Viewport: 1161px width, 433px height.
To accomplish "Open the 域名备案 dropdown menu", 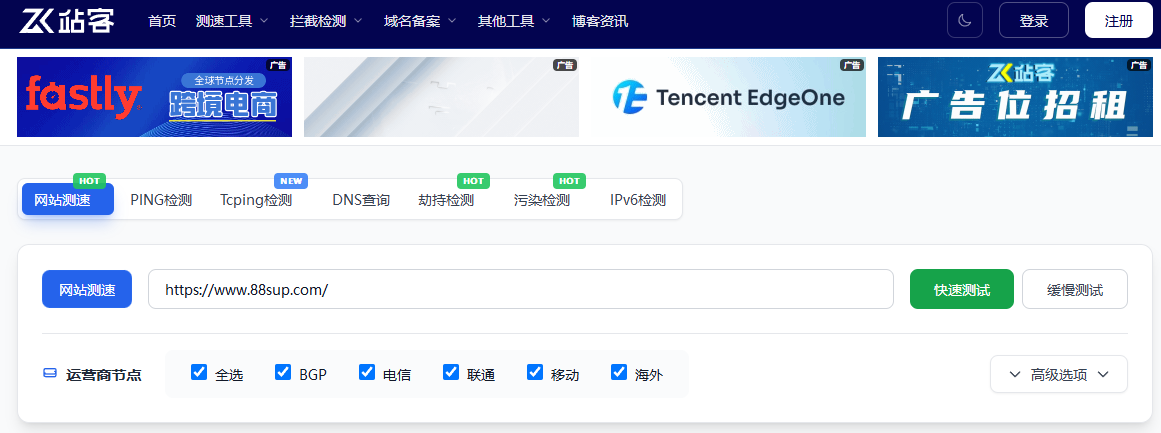I will (x=420, y=21).
